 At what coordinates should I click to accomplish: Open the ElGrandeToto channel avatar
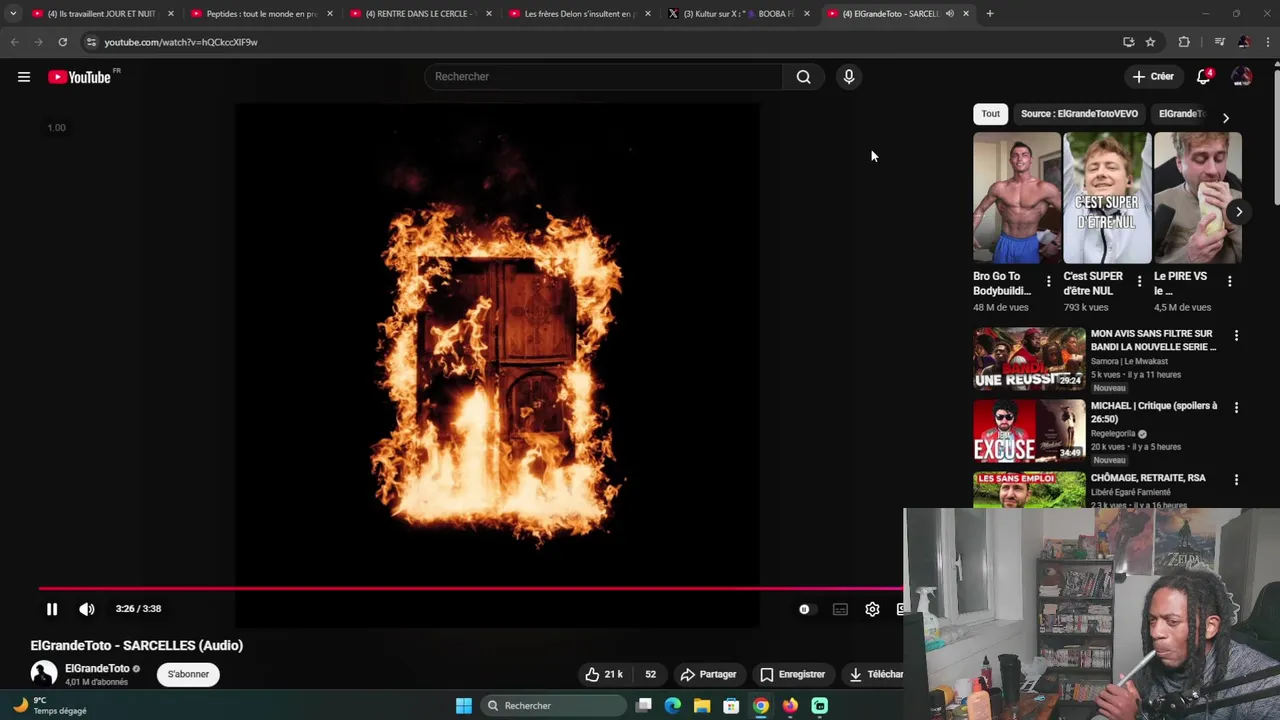coord(44,674)
